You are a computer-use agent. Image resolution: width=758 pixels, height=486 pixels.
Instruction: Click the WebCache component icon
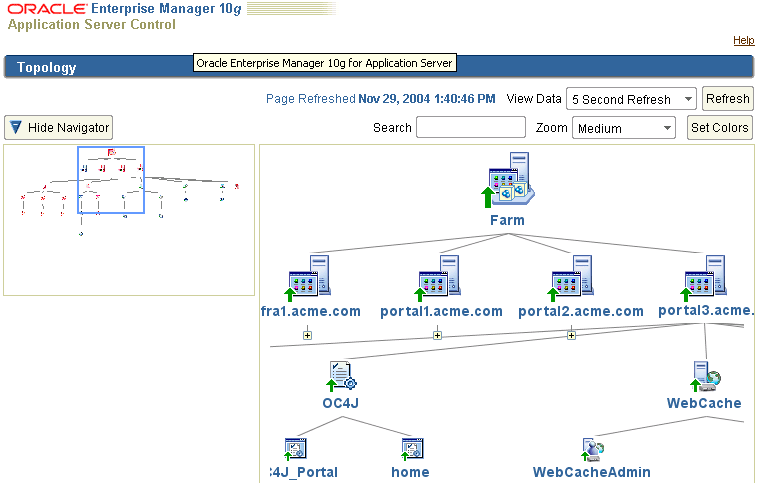click(706, 376)
